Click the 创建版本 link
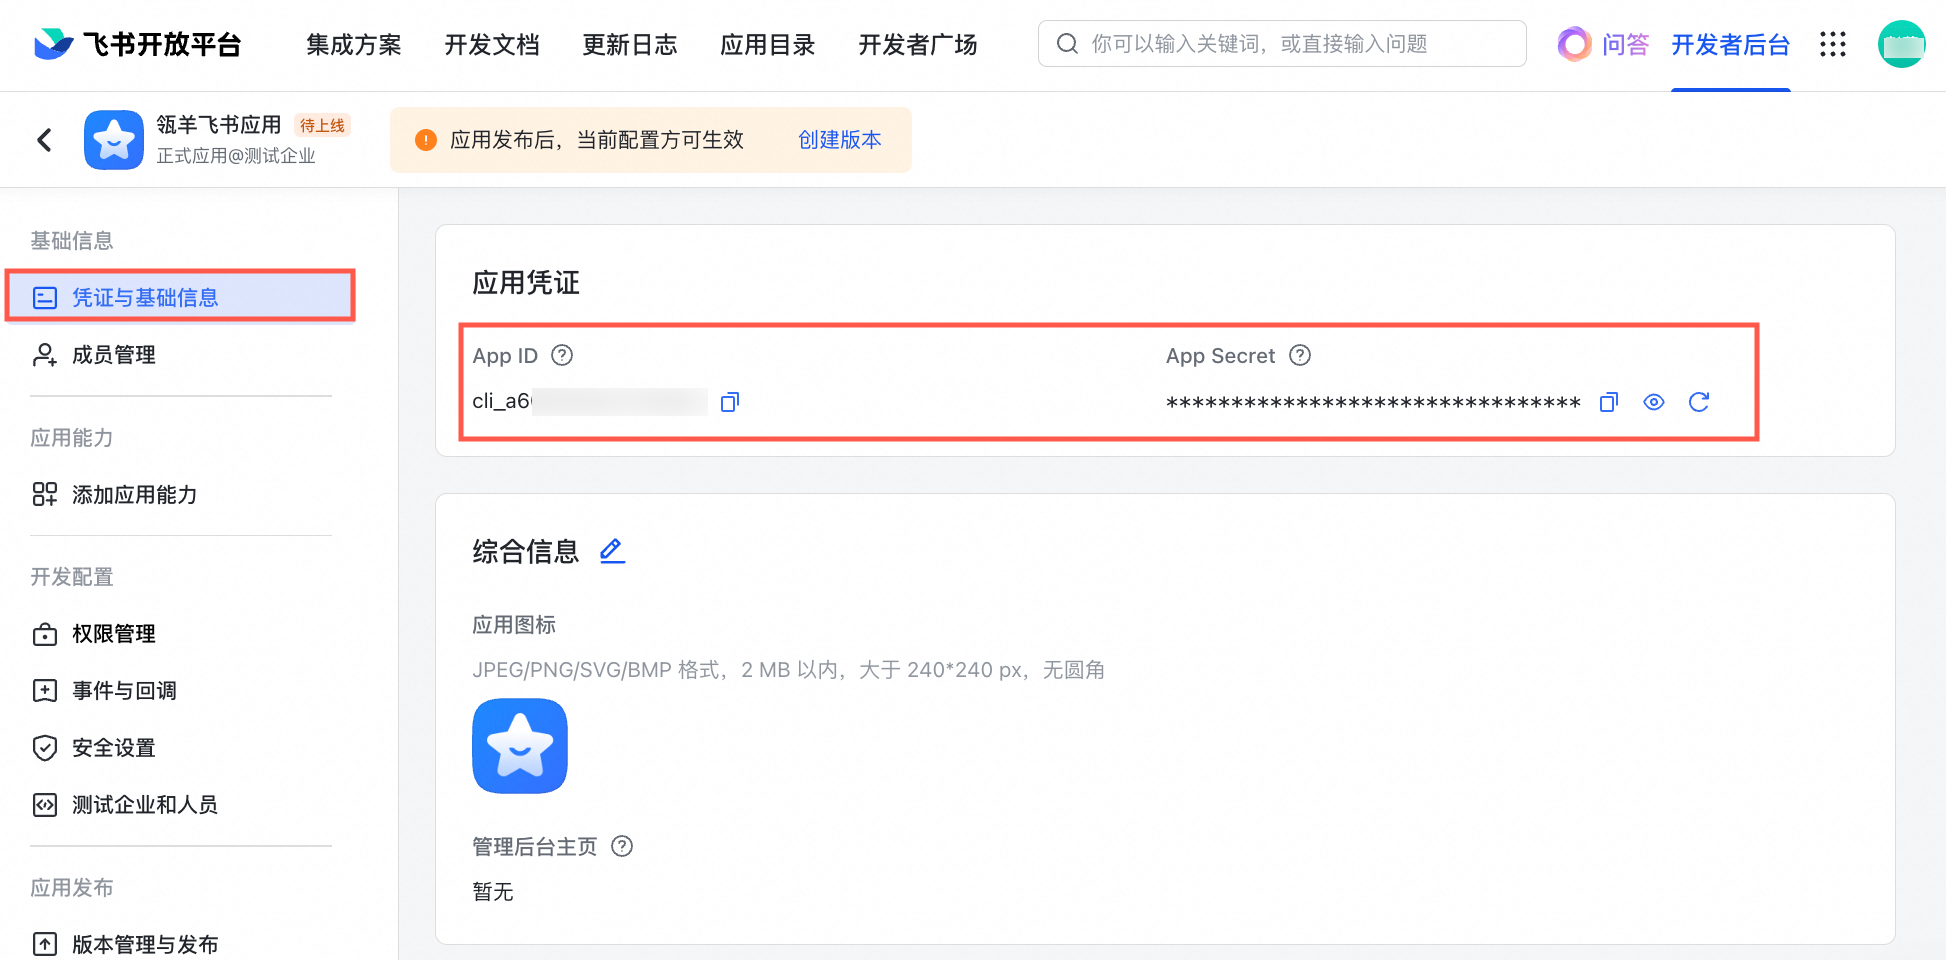1946x960 pixels. click(840, 140)
